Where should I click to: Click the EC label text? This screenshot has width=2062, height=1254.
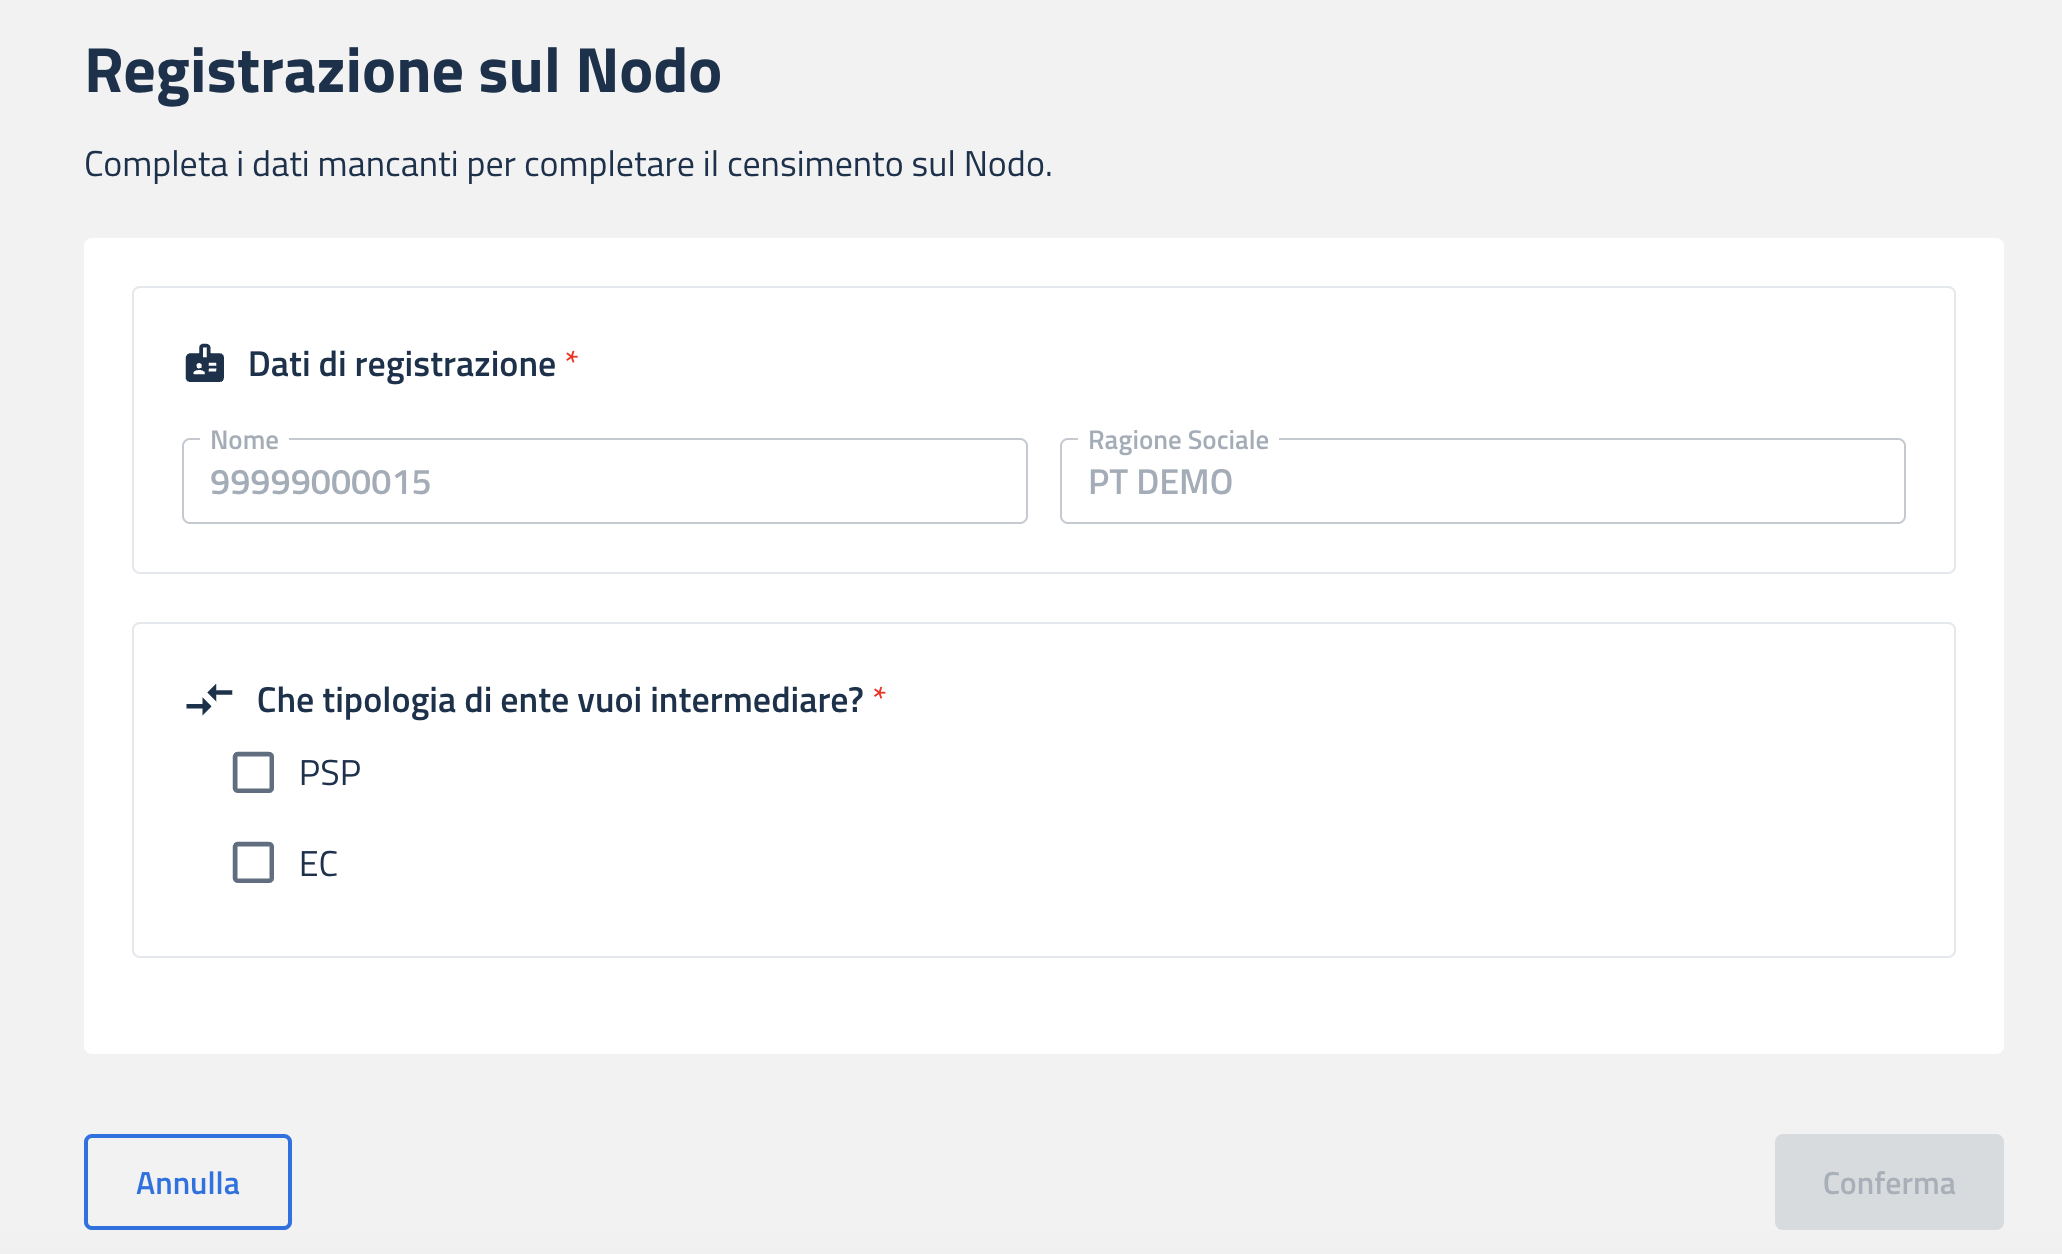coord(318,864)
